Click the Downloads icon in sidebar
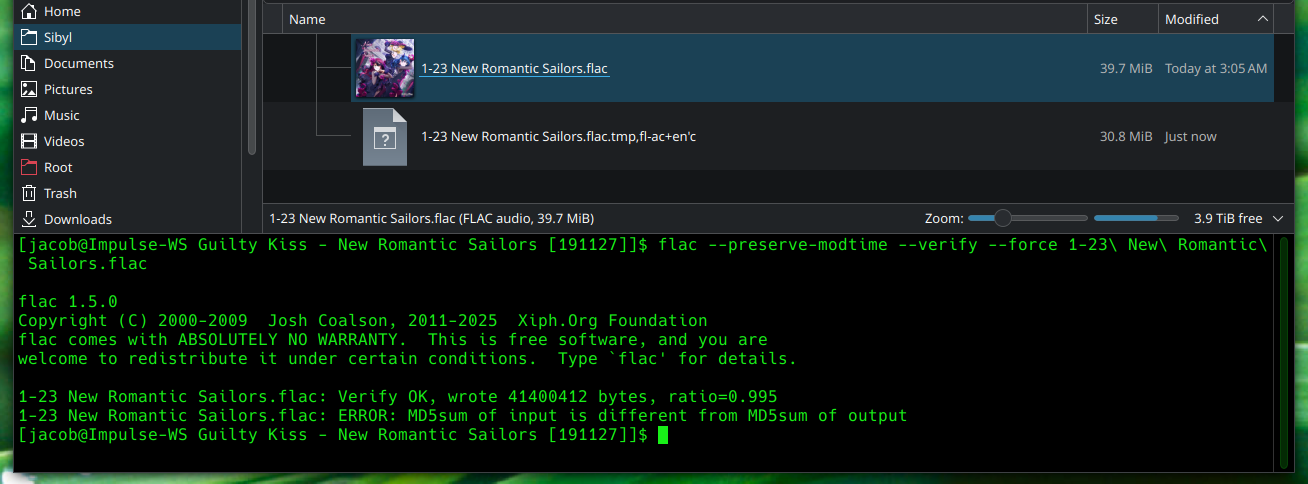Screen dimensions: 1308x484 (28, 219)
